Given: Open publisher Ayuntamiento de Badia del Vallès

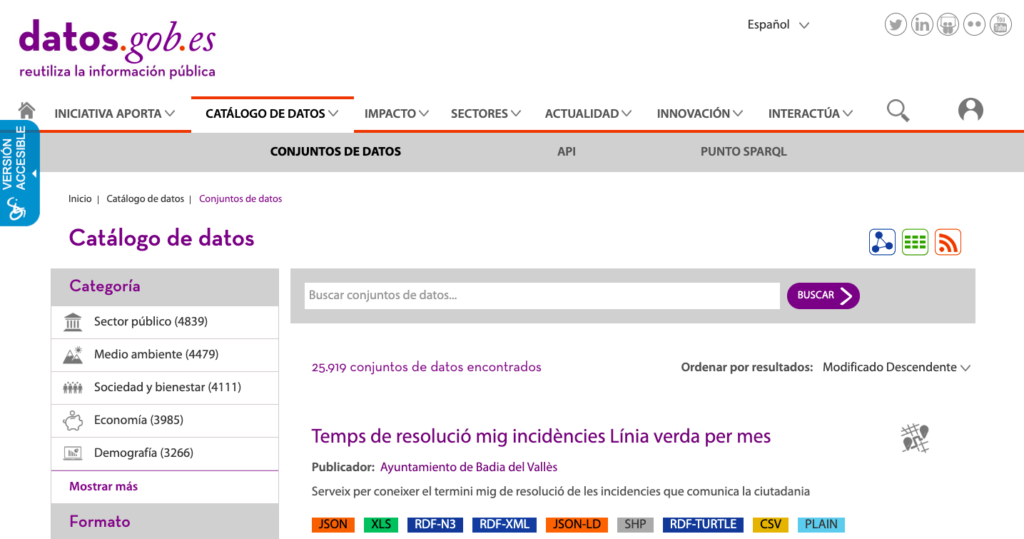Looking at the screenshot, I should point(468,467).
